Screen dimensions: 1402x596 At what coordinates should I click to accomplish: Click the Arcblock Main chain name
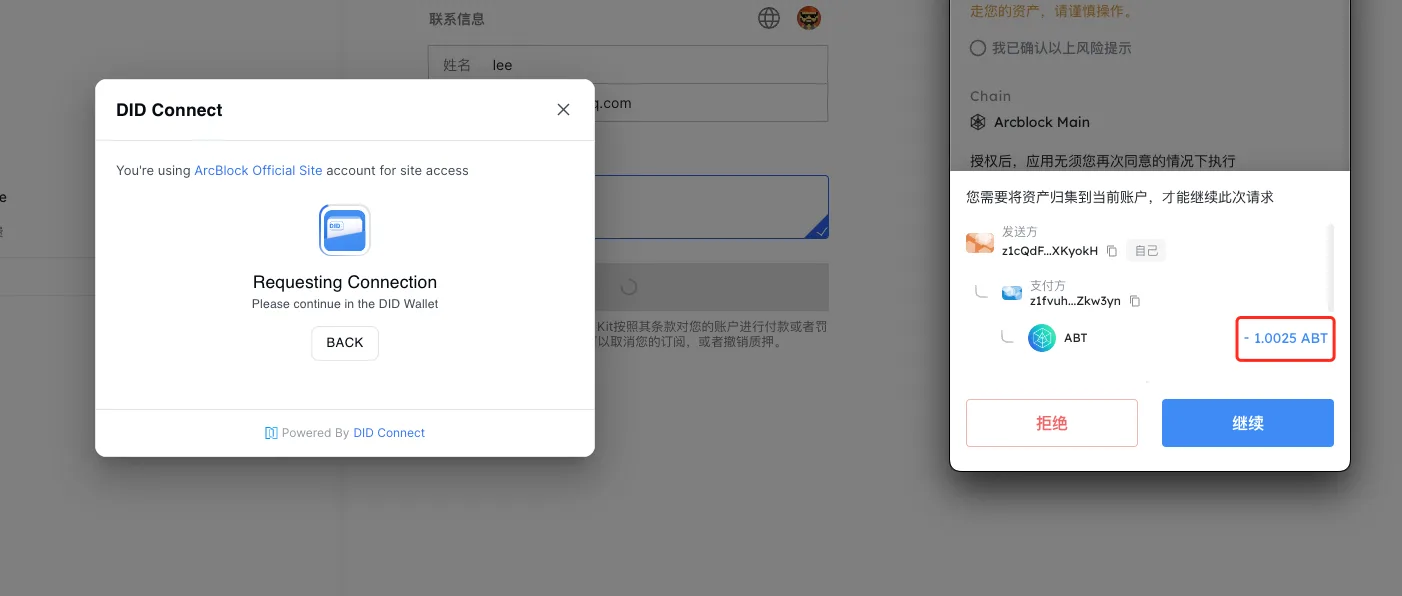point(1042,122)
